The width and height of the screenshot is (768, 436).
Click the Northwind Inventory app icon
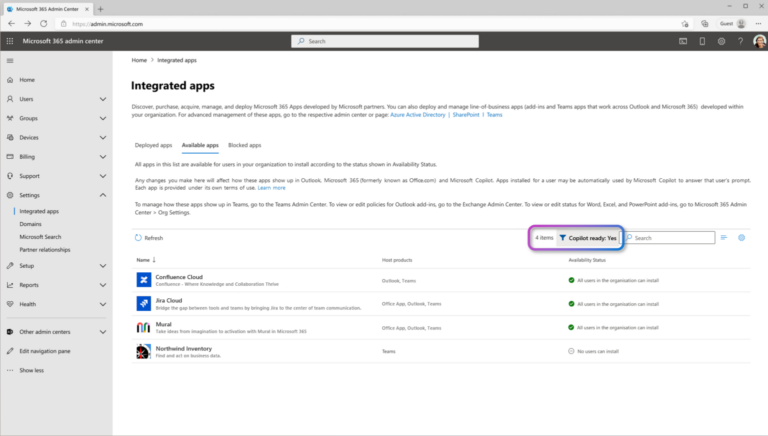(x=144, y=351)
